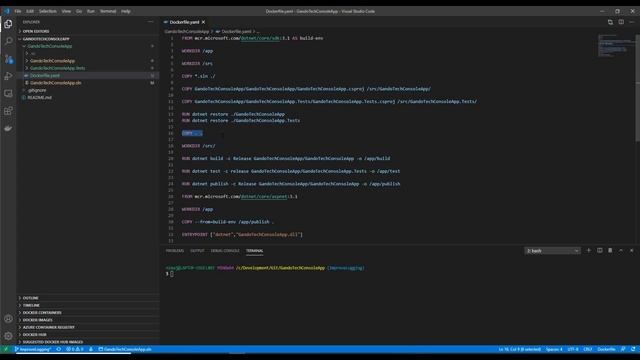Open the Terminal menu
Viewport: 640px width, 360px height.
tap(108, 11)
